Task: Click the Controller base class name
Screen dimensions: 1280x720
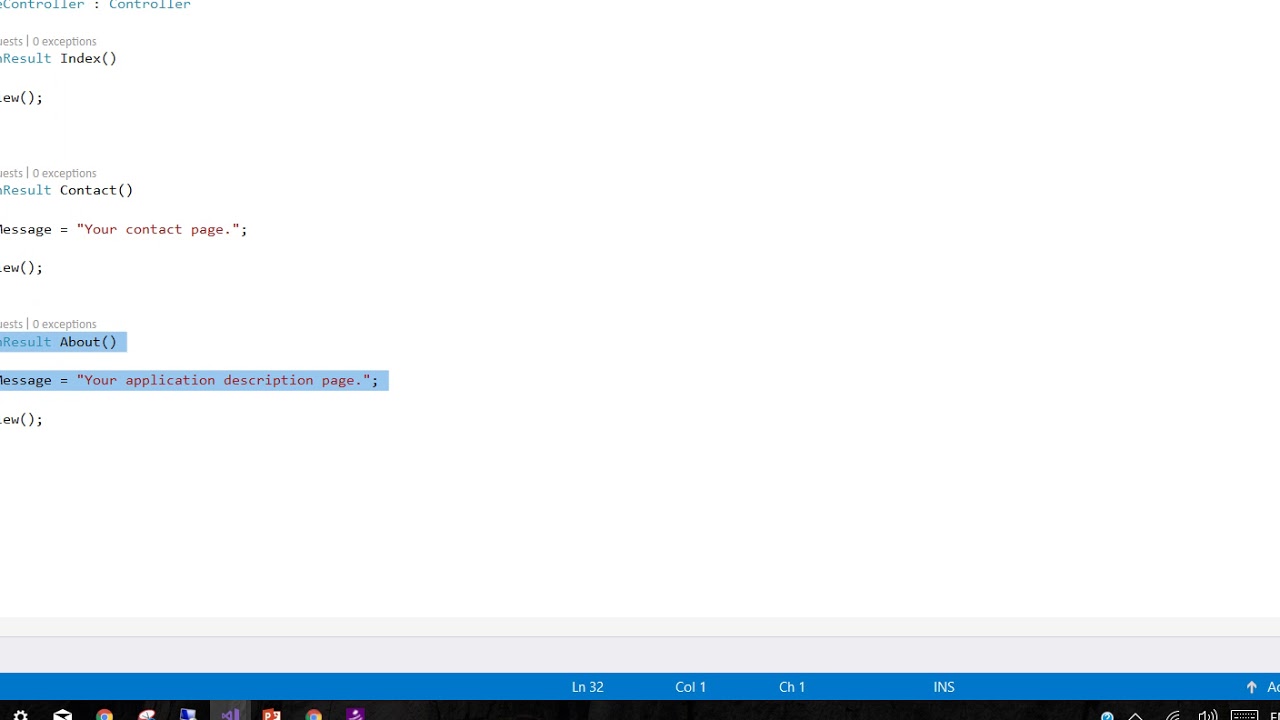Action: click(149, 5)
